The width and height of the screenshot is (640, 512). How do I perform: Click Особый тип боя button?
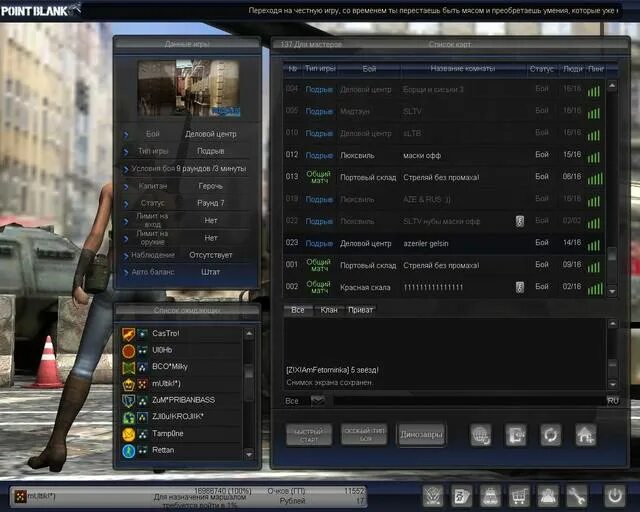tap(364, 435)
